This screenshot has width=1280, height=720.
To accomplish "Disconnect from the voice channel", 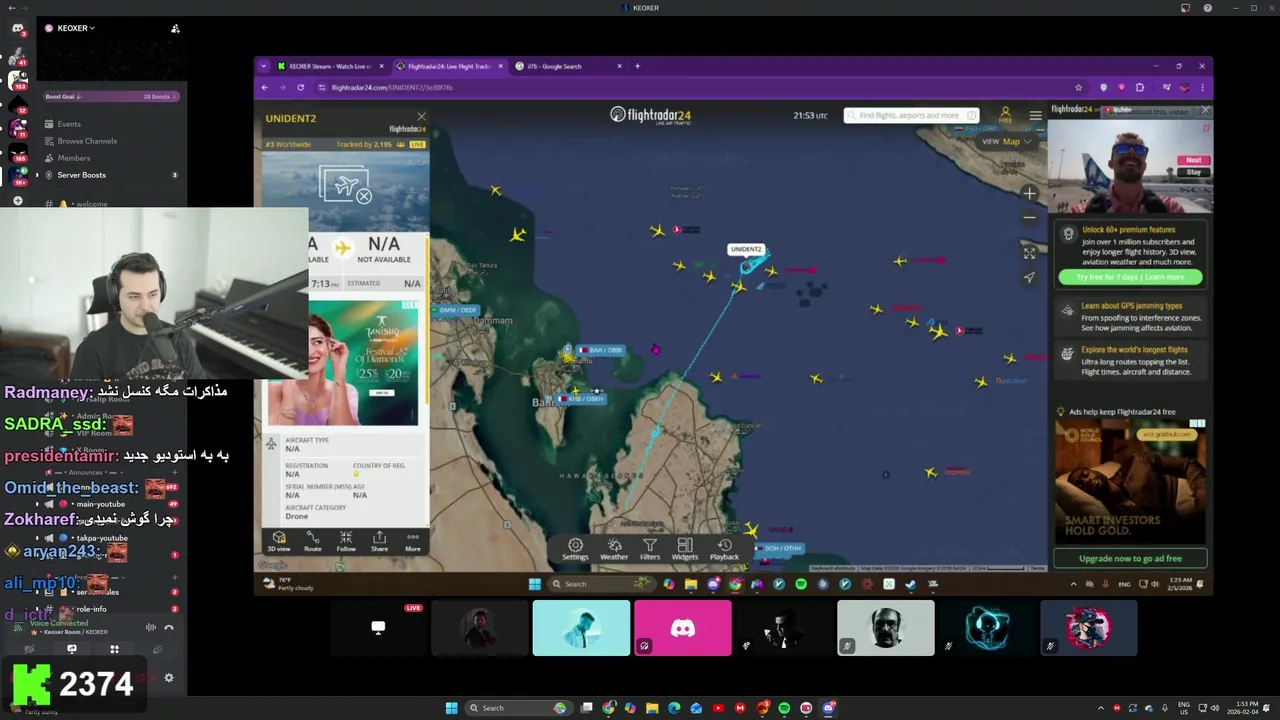I will tap(169, 627).
